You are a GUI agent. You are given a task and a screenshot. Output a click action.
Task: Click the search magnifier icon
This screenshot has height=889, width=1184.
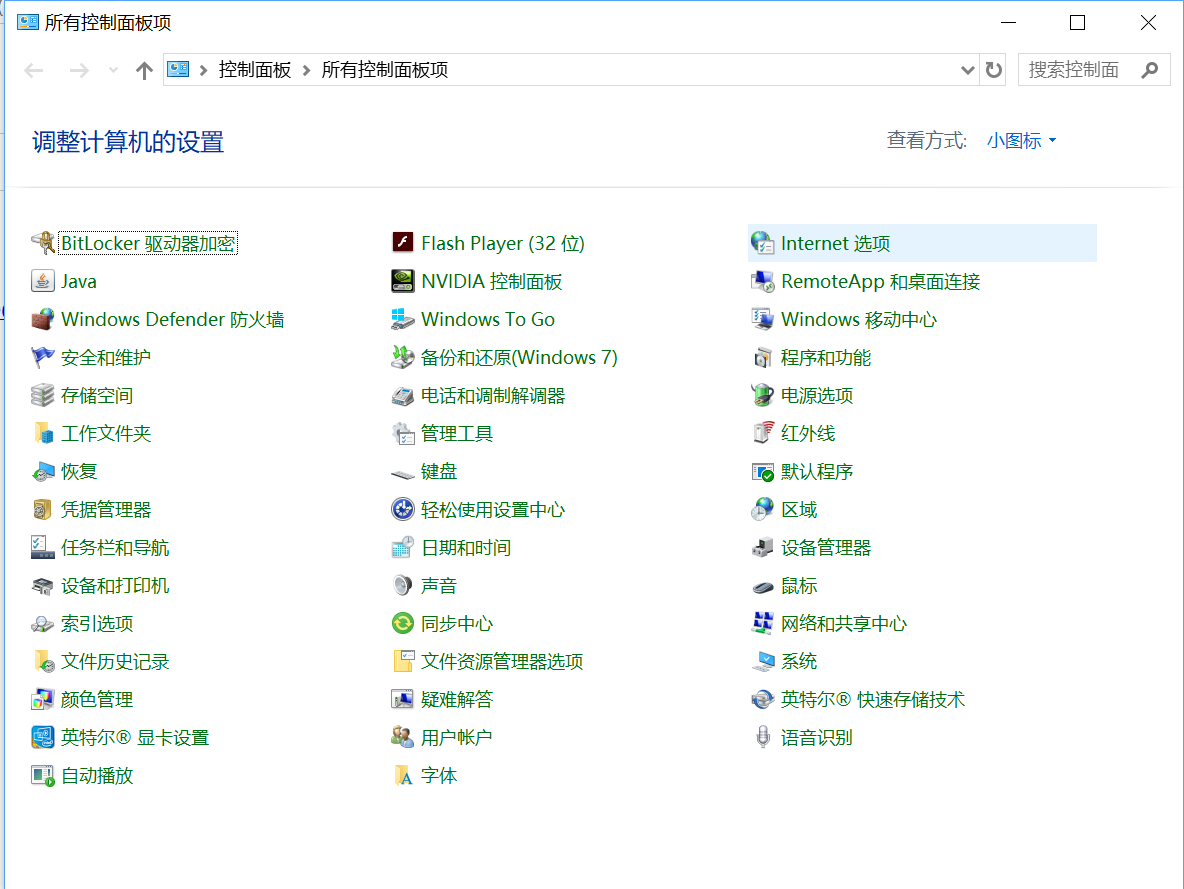tap(1149, 70)
